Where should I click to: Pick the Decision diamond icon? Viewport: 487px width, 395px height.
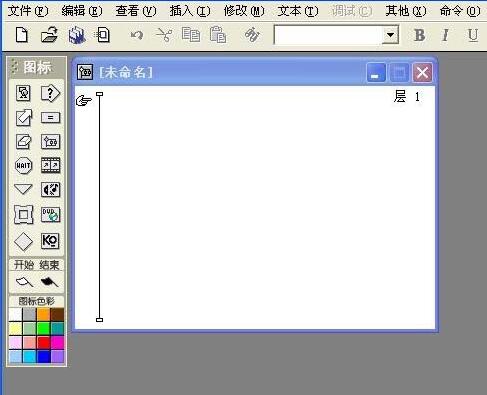click(23, 241)
